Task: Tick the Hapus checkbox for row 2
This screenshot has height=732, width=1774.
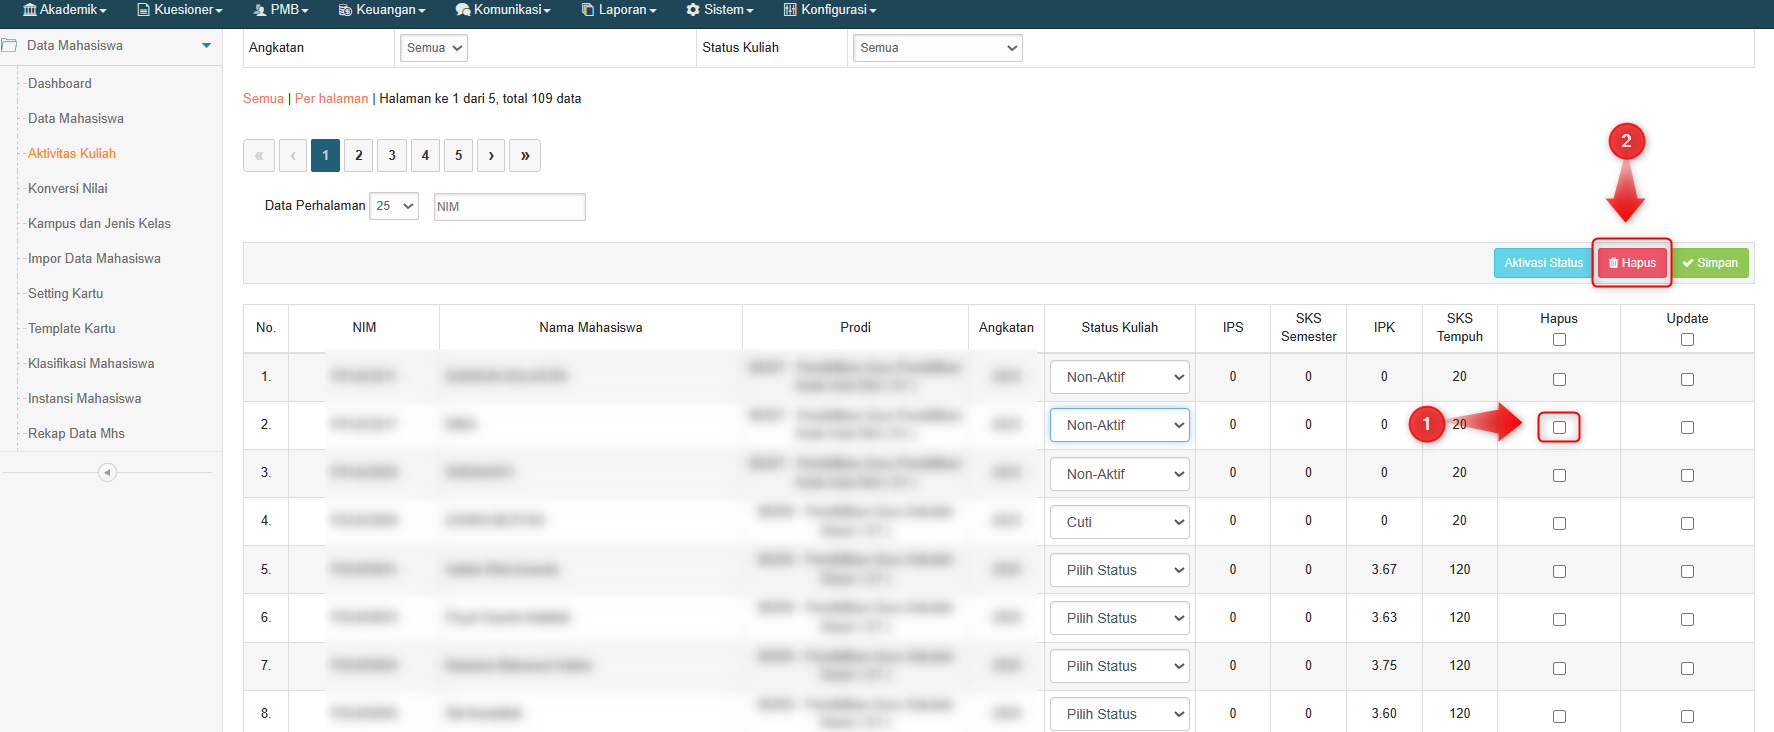Action: pos(1559,427)
